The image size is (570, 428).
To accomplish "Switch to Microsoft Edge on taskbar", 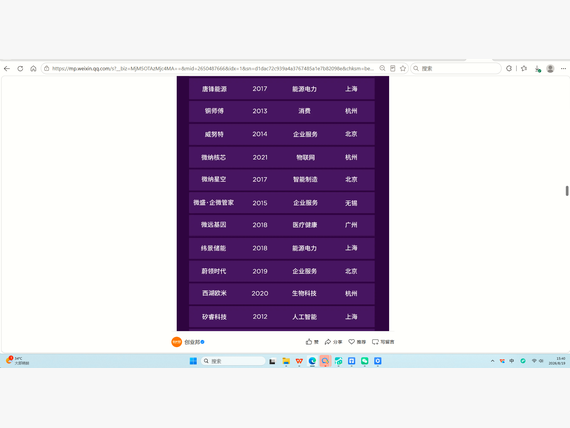I will tap(312, 361).
